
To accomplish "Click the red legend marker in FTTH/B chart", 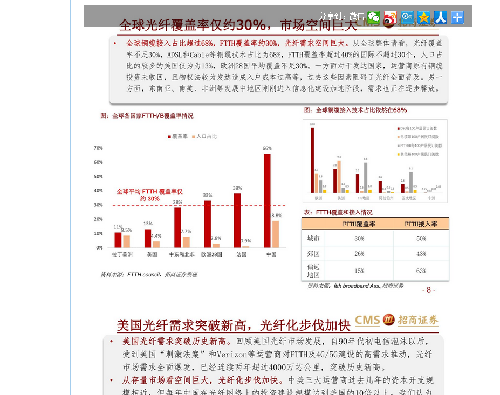I will [x=169, y=136].
